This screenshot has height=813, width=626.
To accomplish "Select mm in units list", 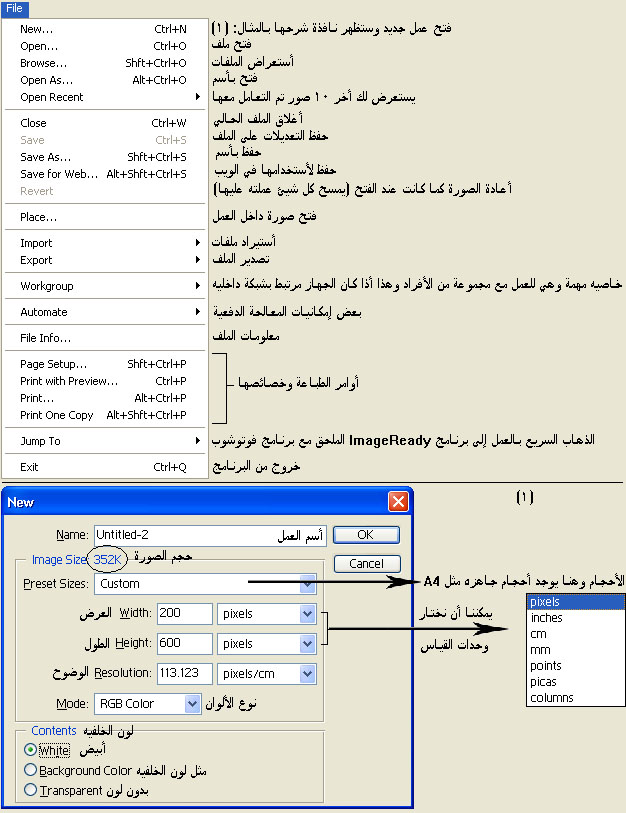I will coord(576,650).
